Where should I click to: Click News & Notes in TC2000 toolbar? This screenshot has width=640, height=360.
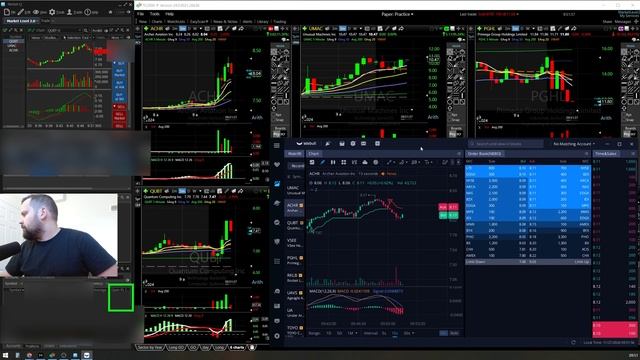coord(225,22)
